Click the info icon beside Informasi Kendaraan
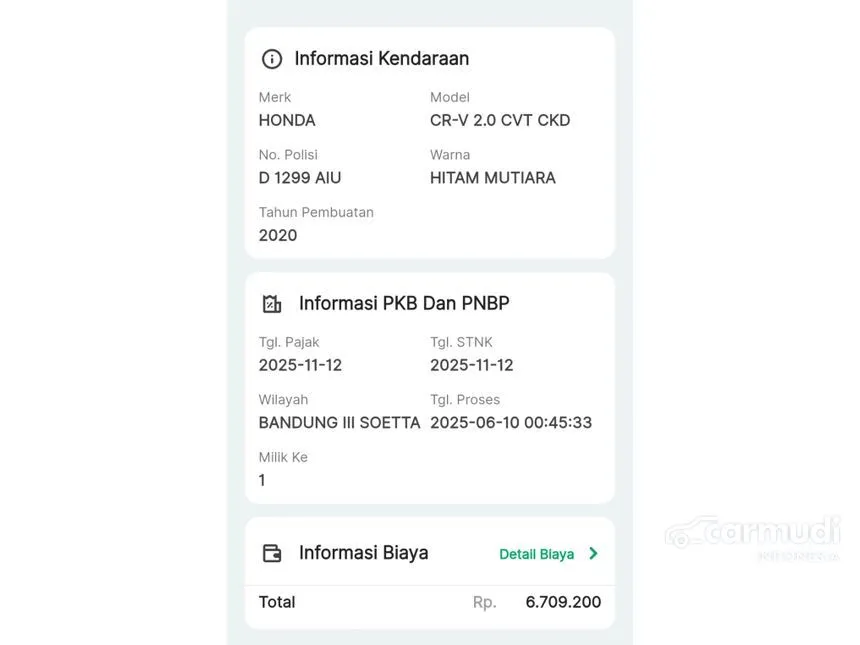 pos(271,59)
